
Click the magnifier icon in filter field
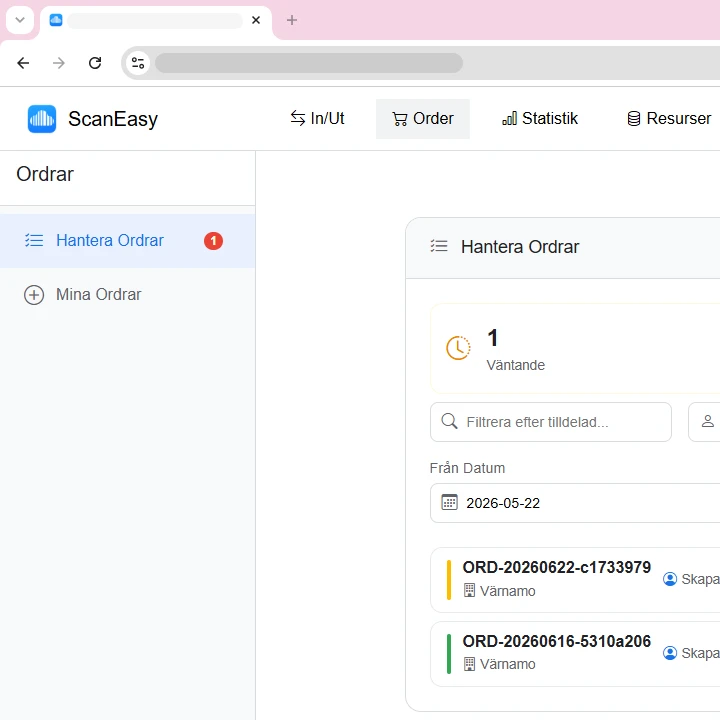click(x=449, y=421)
